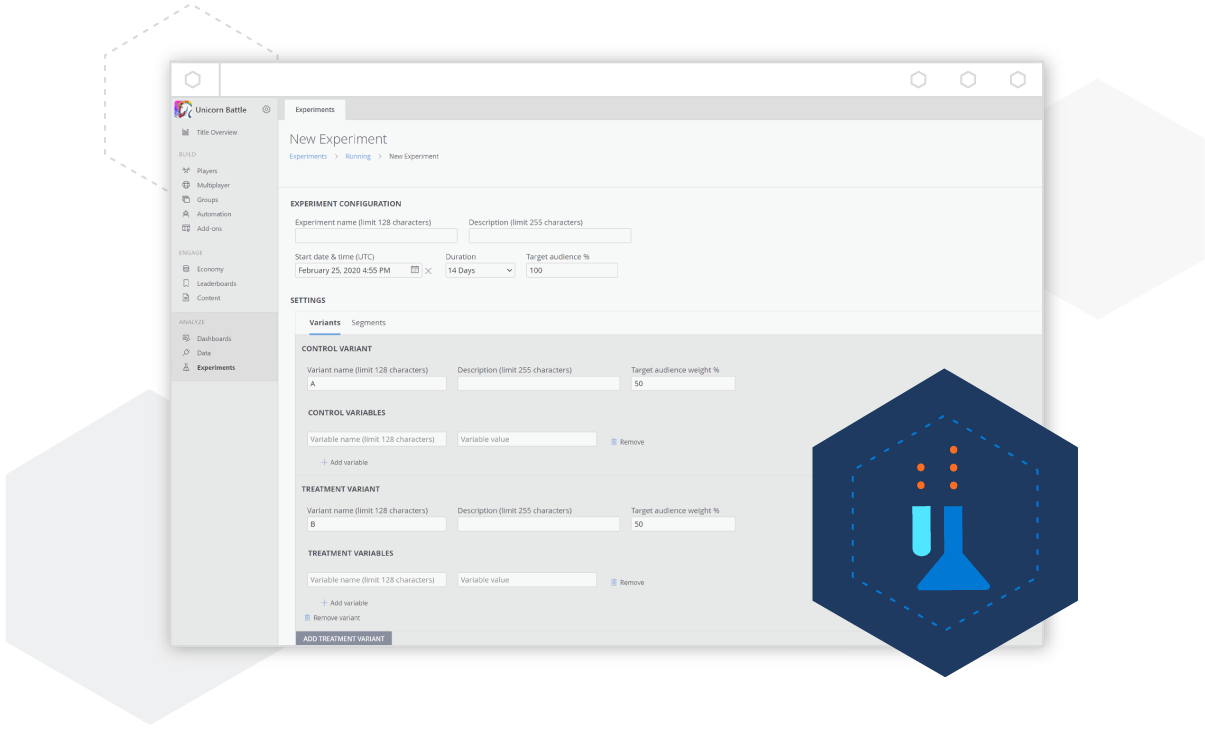Select the Variants tab
This screenshot has height=729, width=1205.
point(325,323)
